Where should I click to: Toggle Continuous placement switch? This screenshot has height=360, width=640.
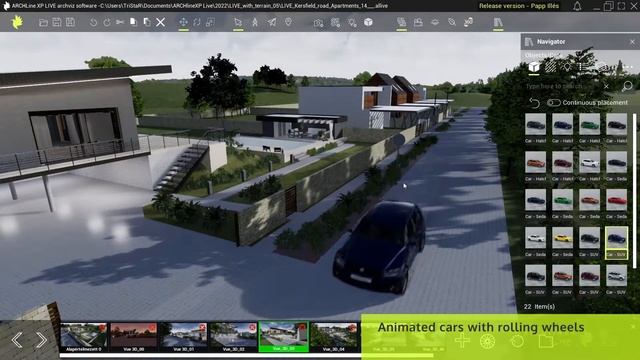coord(553,102)
